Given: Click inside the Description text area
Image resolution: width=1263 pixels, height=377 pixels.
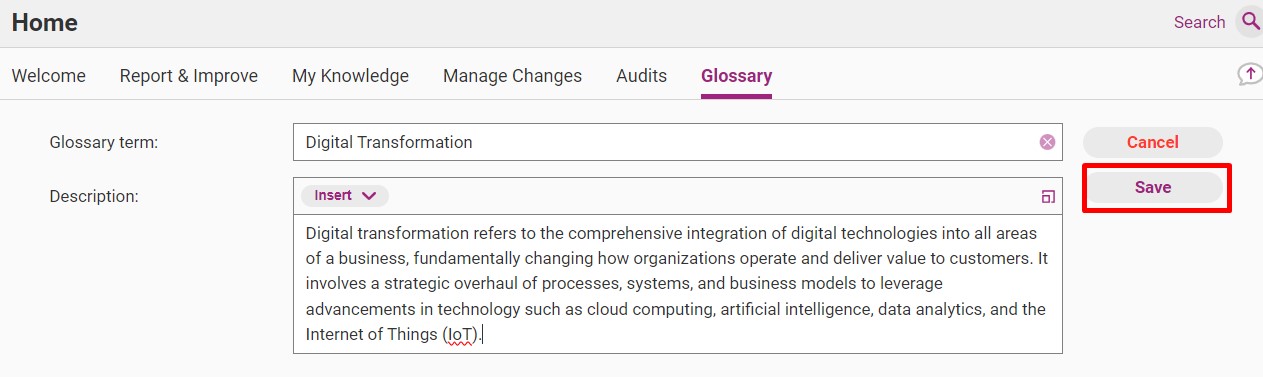Looking at the screenshot, I should [x=677, y=284].
